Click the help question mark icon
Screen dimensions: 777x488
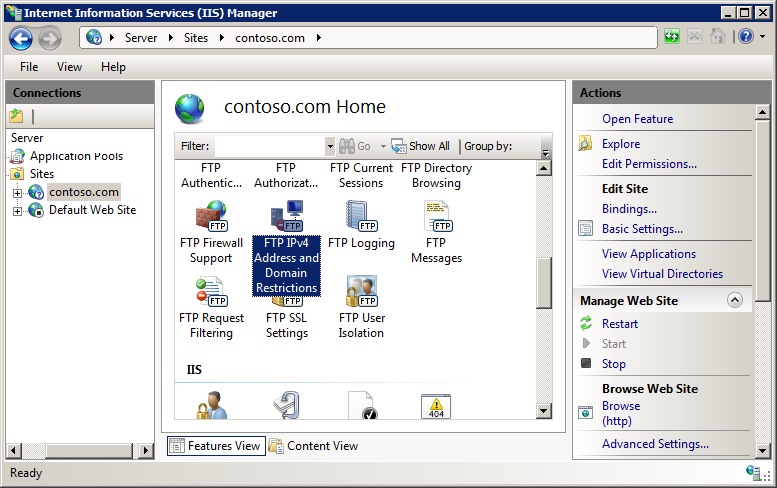[746, 36]
